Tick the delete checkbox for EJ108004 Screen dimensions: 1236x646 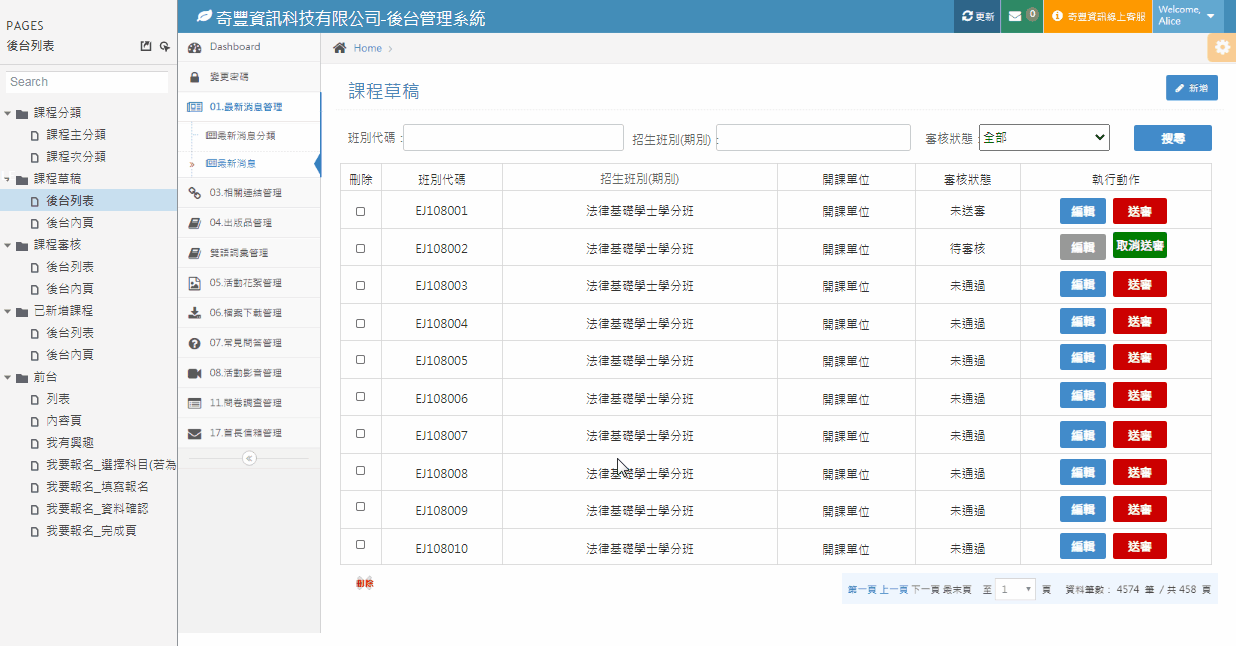(x=361, y=322)
